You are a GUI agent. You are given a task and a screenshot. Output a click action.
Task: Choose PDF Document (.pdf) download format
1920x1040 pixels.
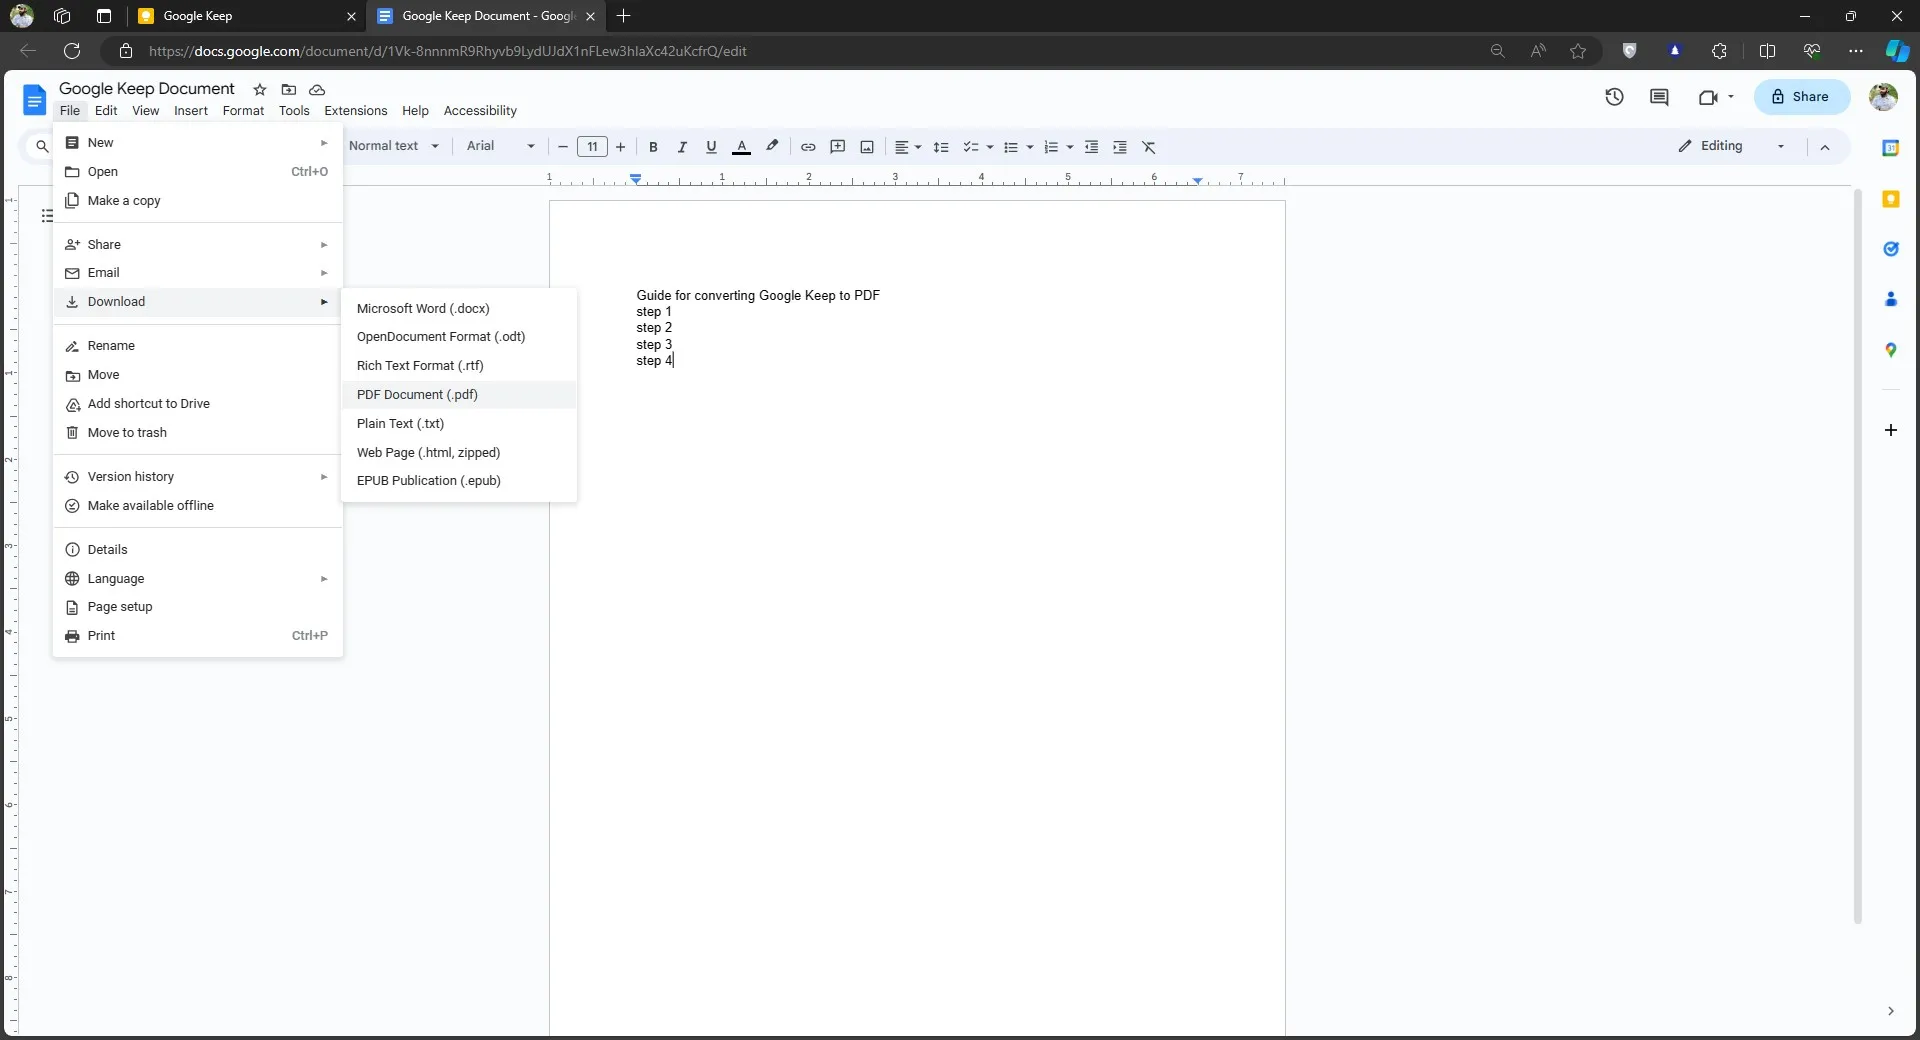click(459, 395)
